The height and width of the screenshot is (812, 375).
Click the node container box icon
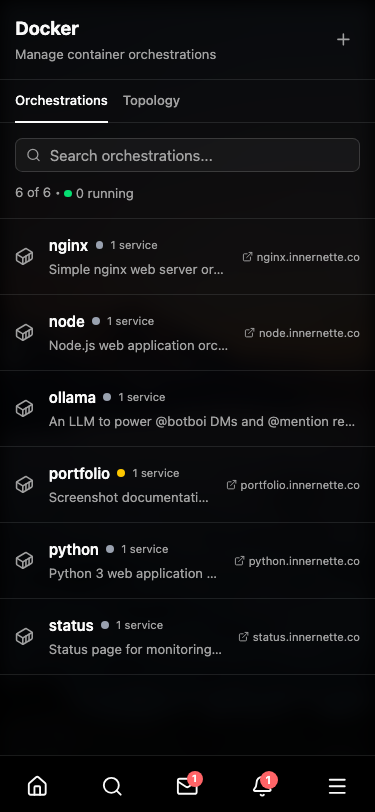click(24, 332)
